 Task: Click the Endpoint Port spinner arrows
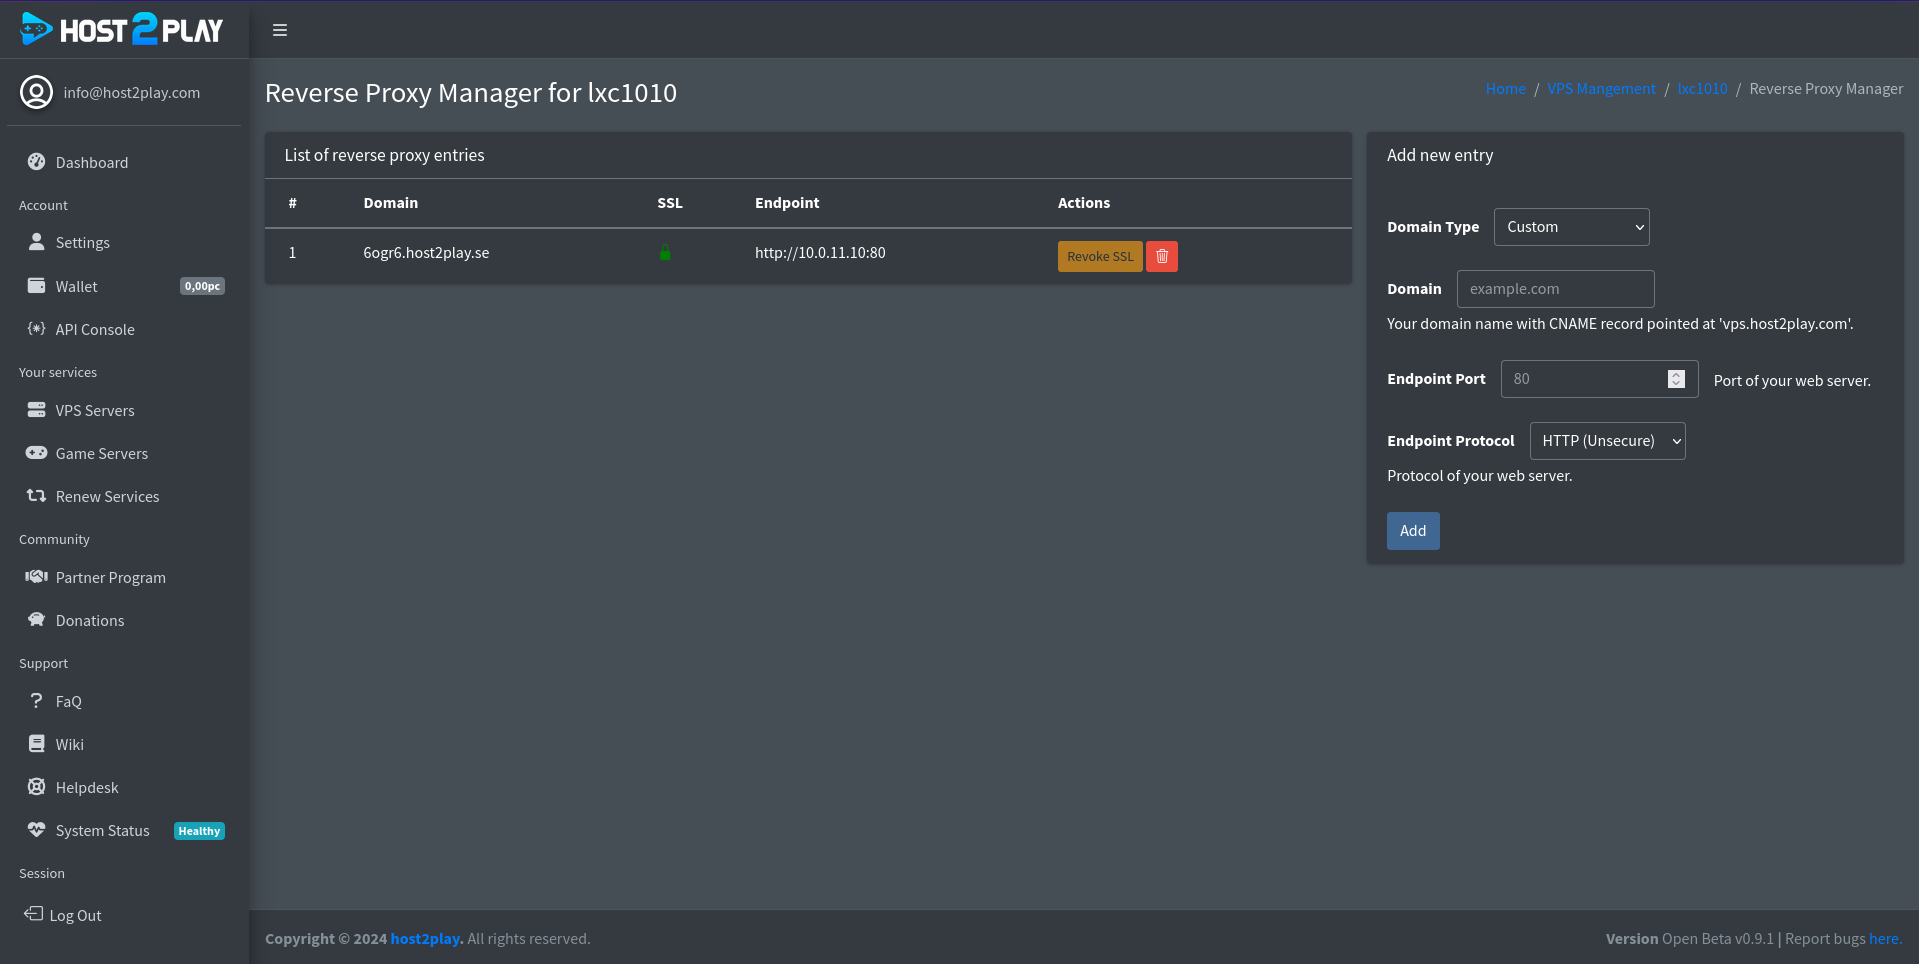click(x=1677, y=379)
